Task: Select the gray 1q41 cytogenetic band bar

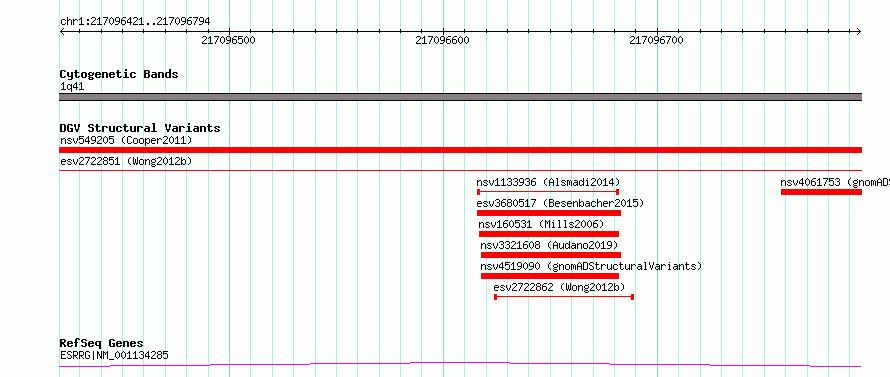Action: 460,97
